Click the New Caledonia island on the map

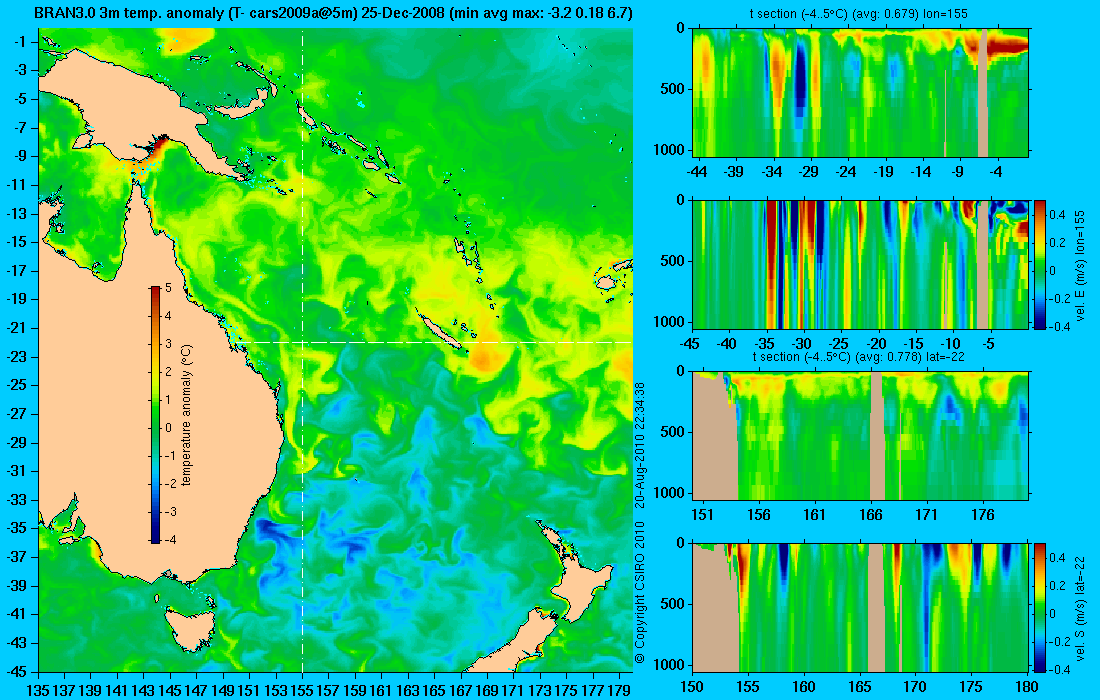[440, 332]
